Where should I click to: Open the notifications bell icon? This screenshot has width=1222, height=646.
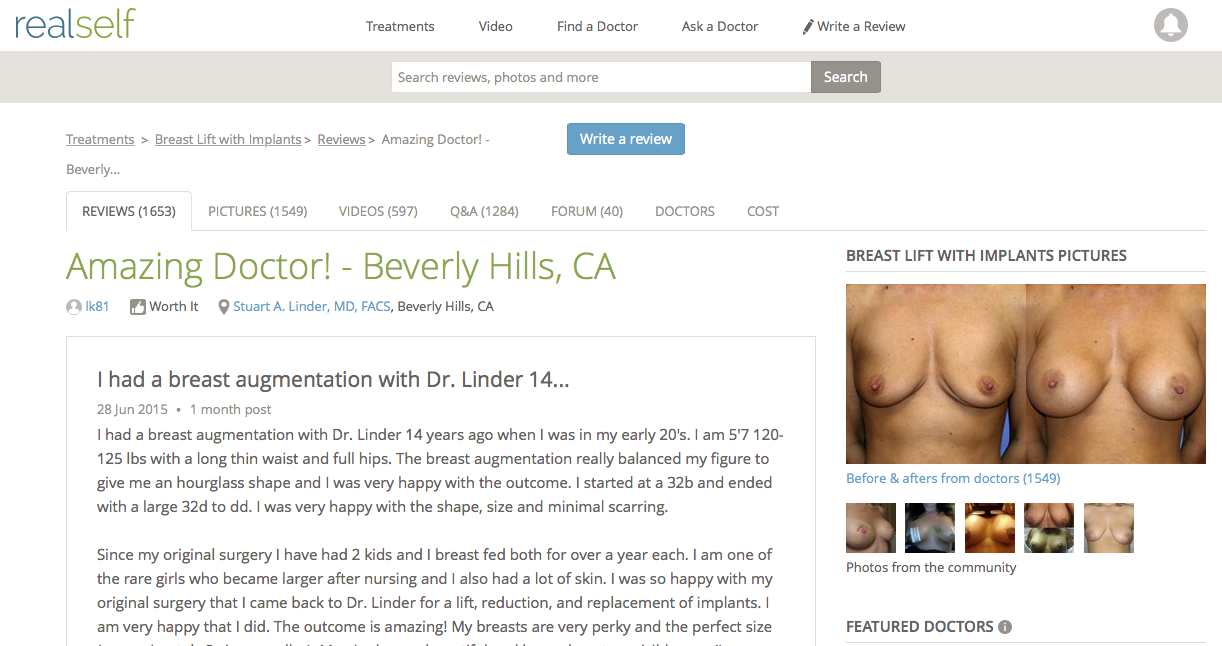tap(1171, 25)
